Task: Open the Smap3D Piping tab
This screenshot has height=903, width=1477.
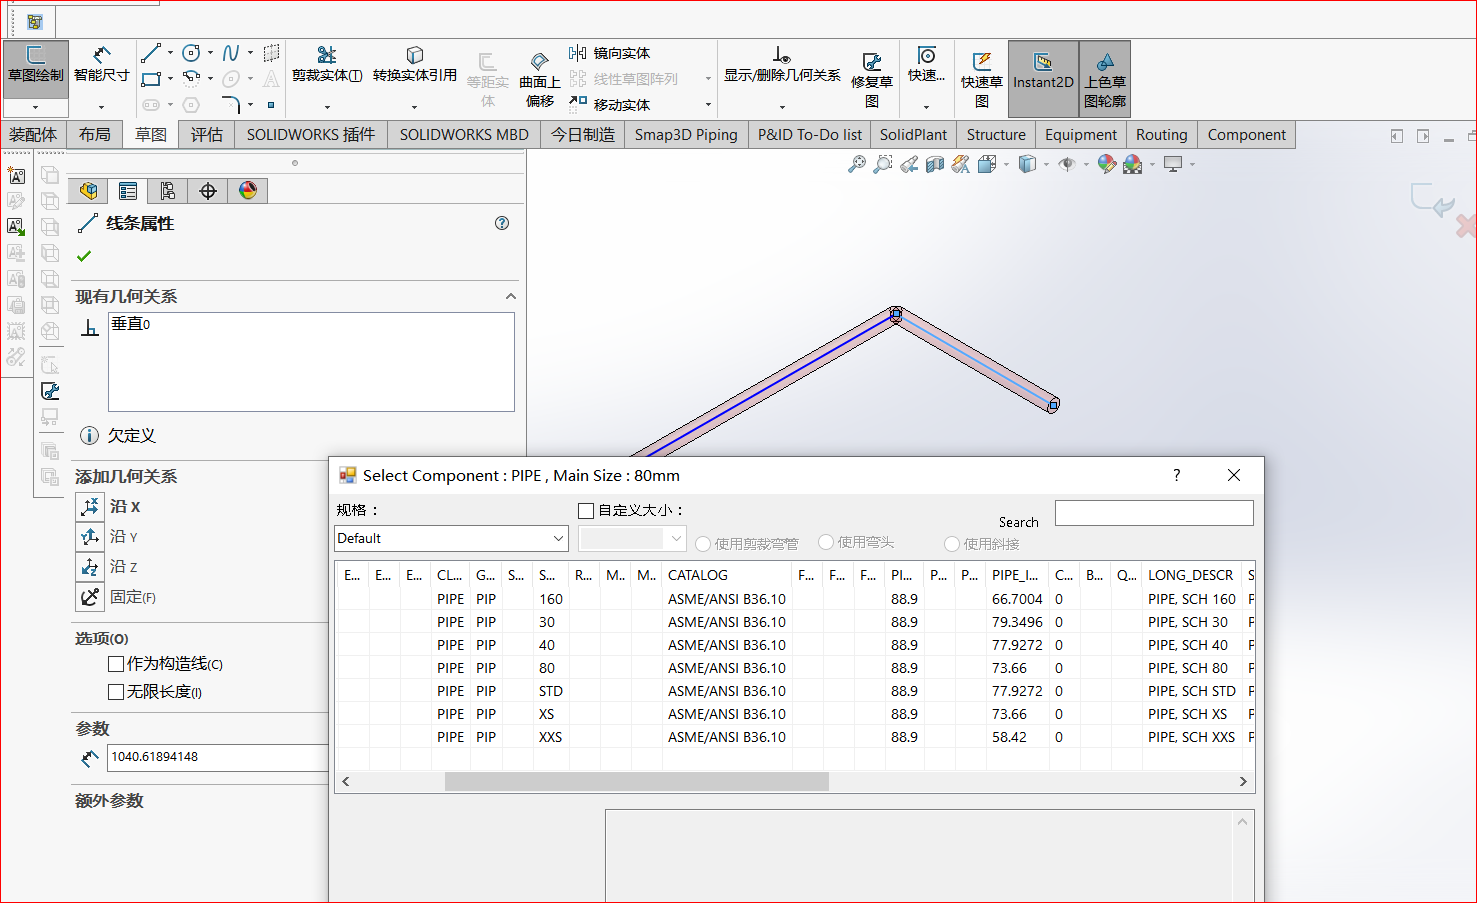Action: pos(686,135)
